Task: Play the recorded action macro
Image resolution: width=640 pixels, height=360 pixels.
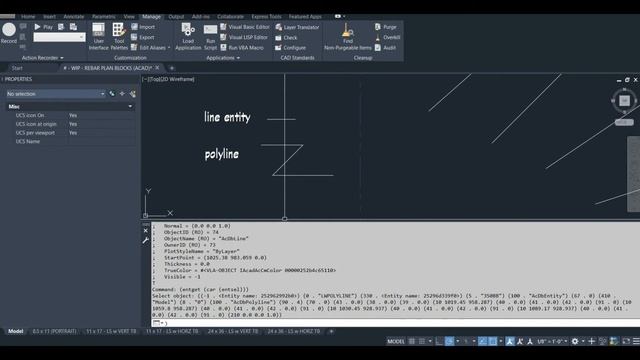Action: [44, 27]
